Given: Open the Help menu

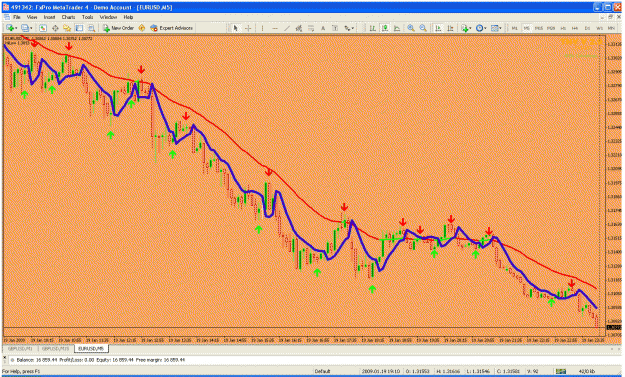Looking at the screenshot, I should (128, 17).
